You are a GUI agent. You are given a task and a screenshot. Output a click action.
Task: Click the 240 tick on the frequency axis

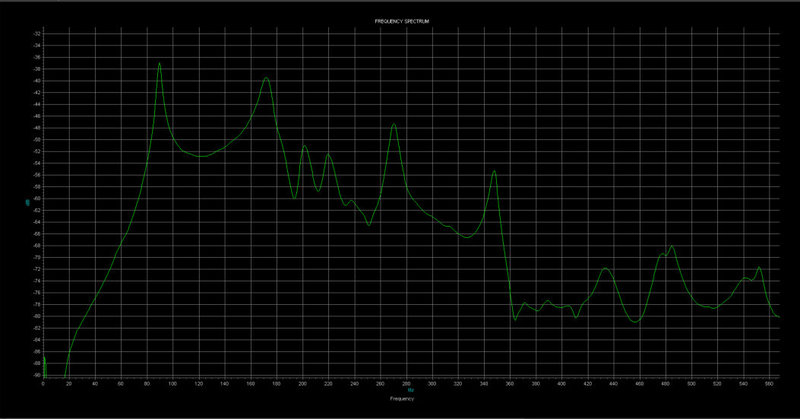point(355,384)
